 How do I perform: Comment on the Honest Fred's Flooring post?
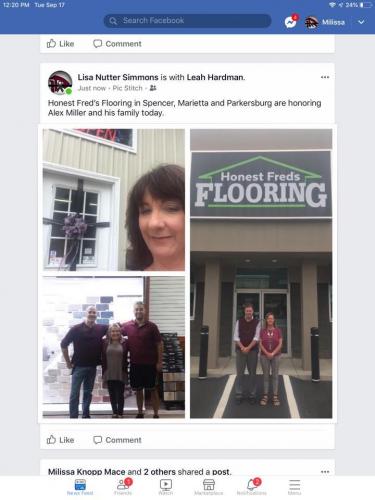point(117,440)
